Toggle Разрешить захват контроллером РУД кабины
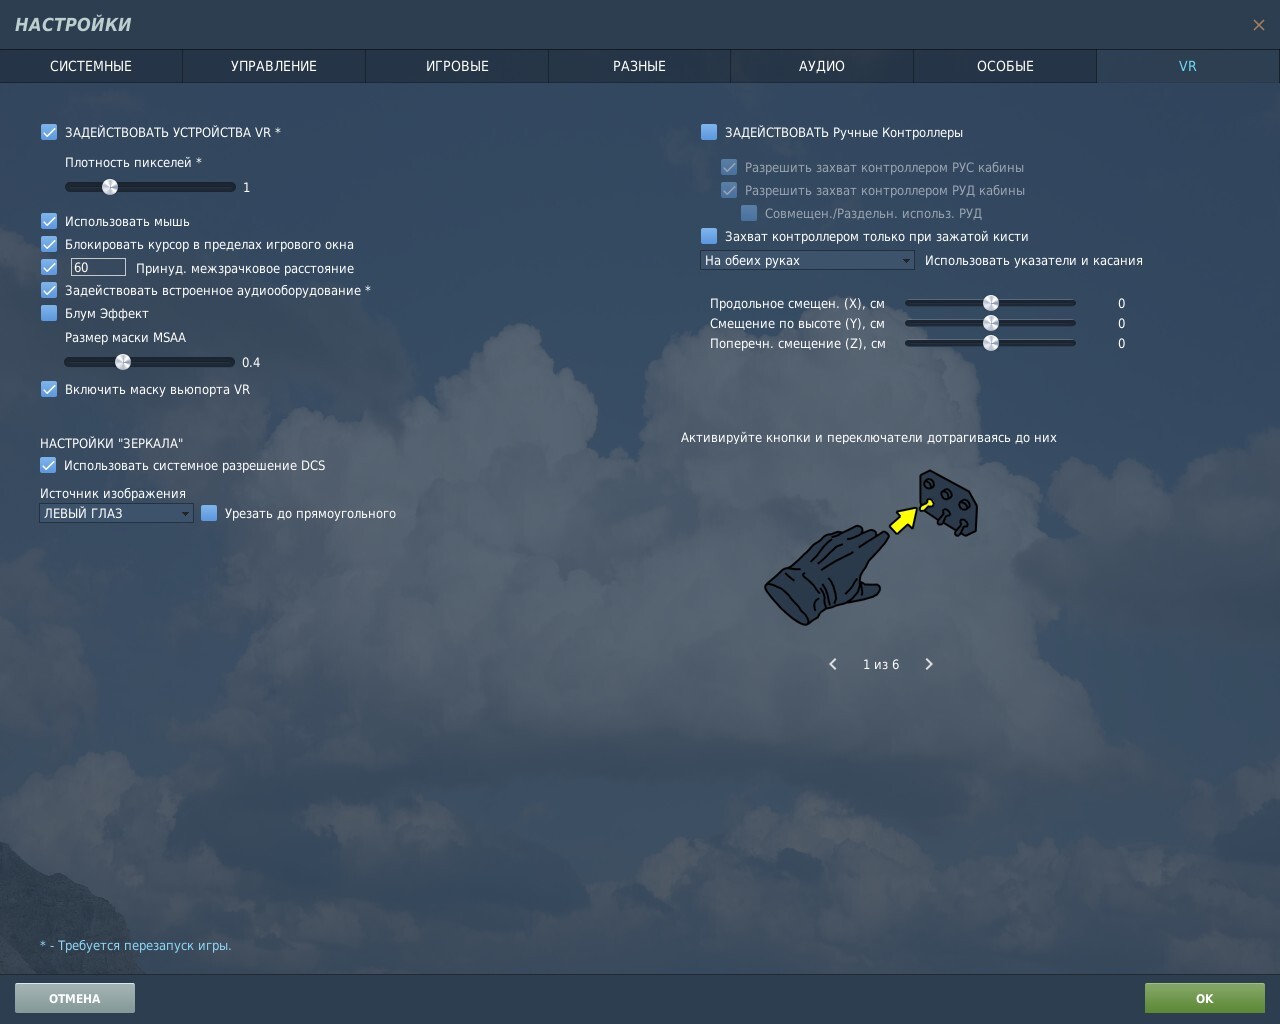This screenshot has width=1280, height=1024. click(729, 190)
